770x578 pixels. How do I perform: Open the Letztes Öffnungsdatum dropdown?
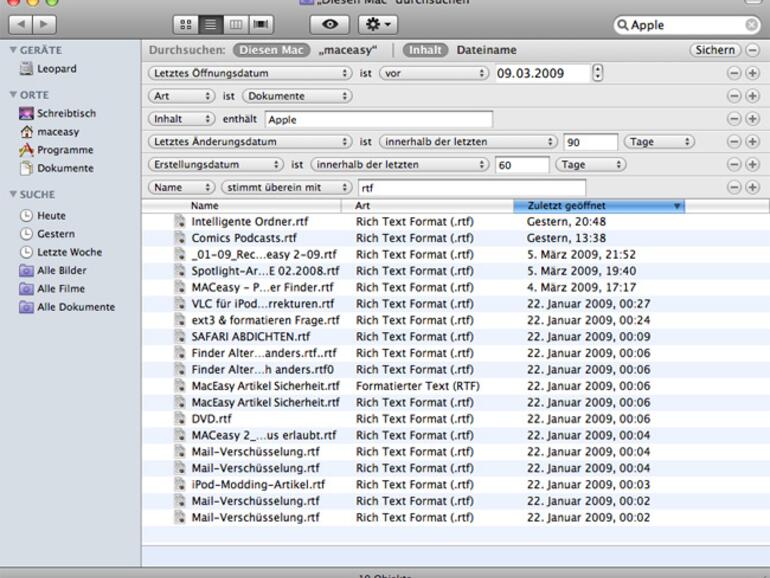tap(250, 73)
